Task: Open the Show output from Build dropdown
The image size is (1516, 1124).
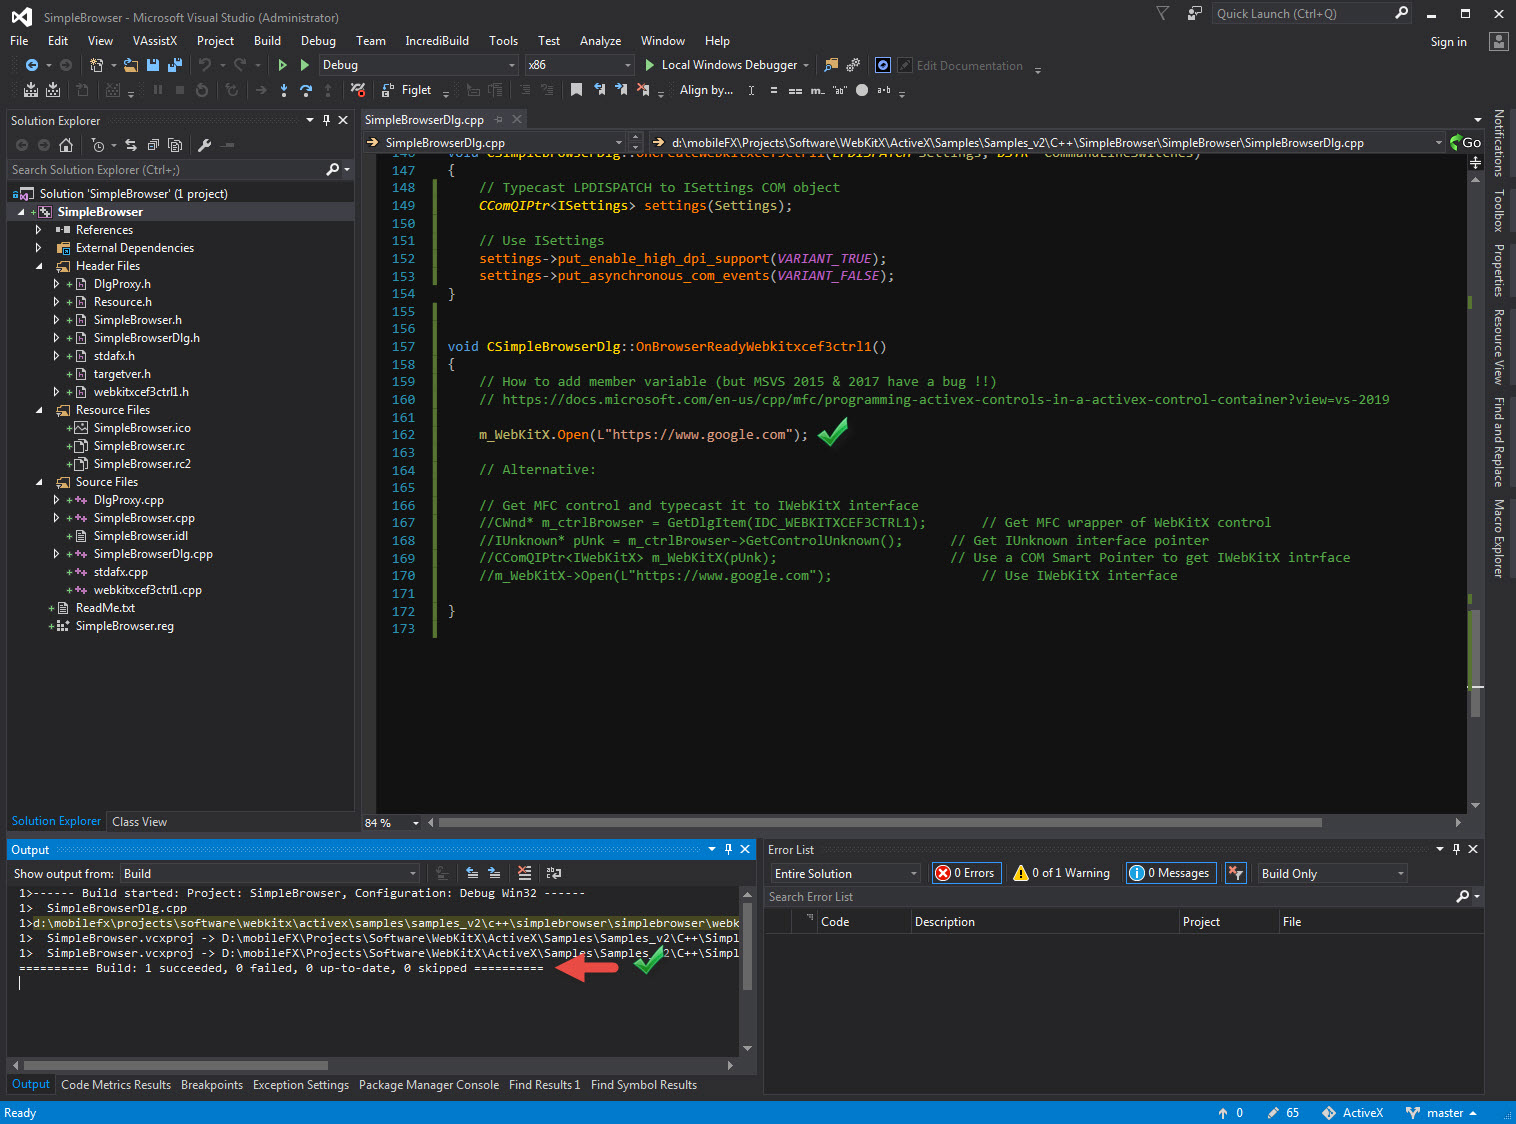Action: point(270,873)
